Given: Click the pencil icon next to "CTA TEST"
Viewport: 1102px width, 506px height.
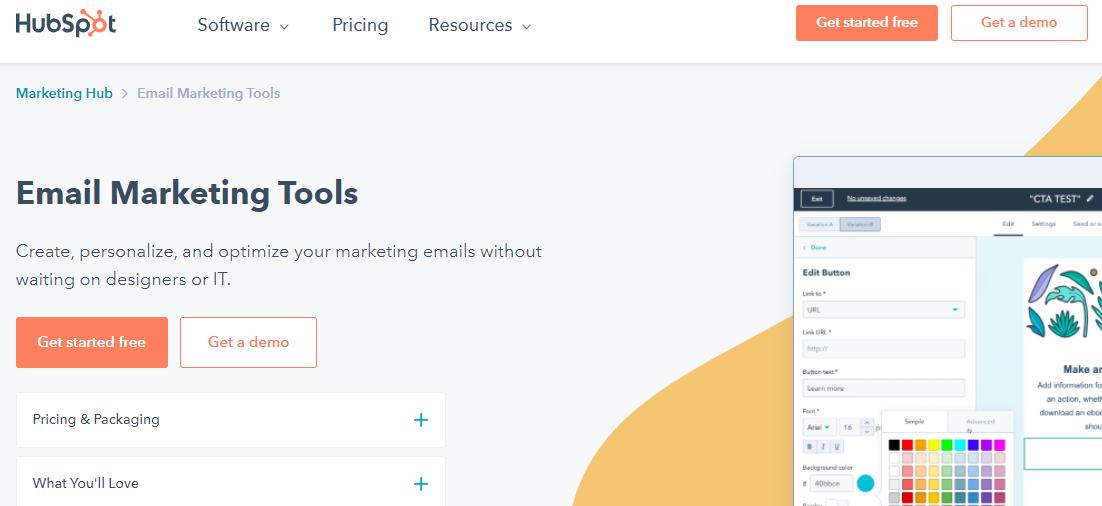Looking at the screenshot, I should coord(1090,199).
